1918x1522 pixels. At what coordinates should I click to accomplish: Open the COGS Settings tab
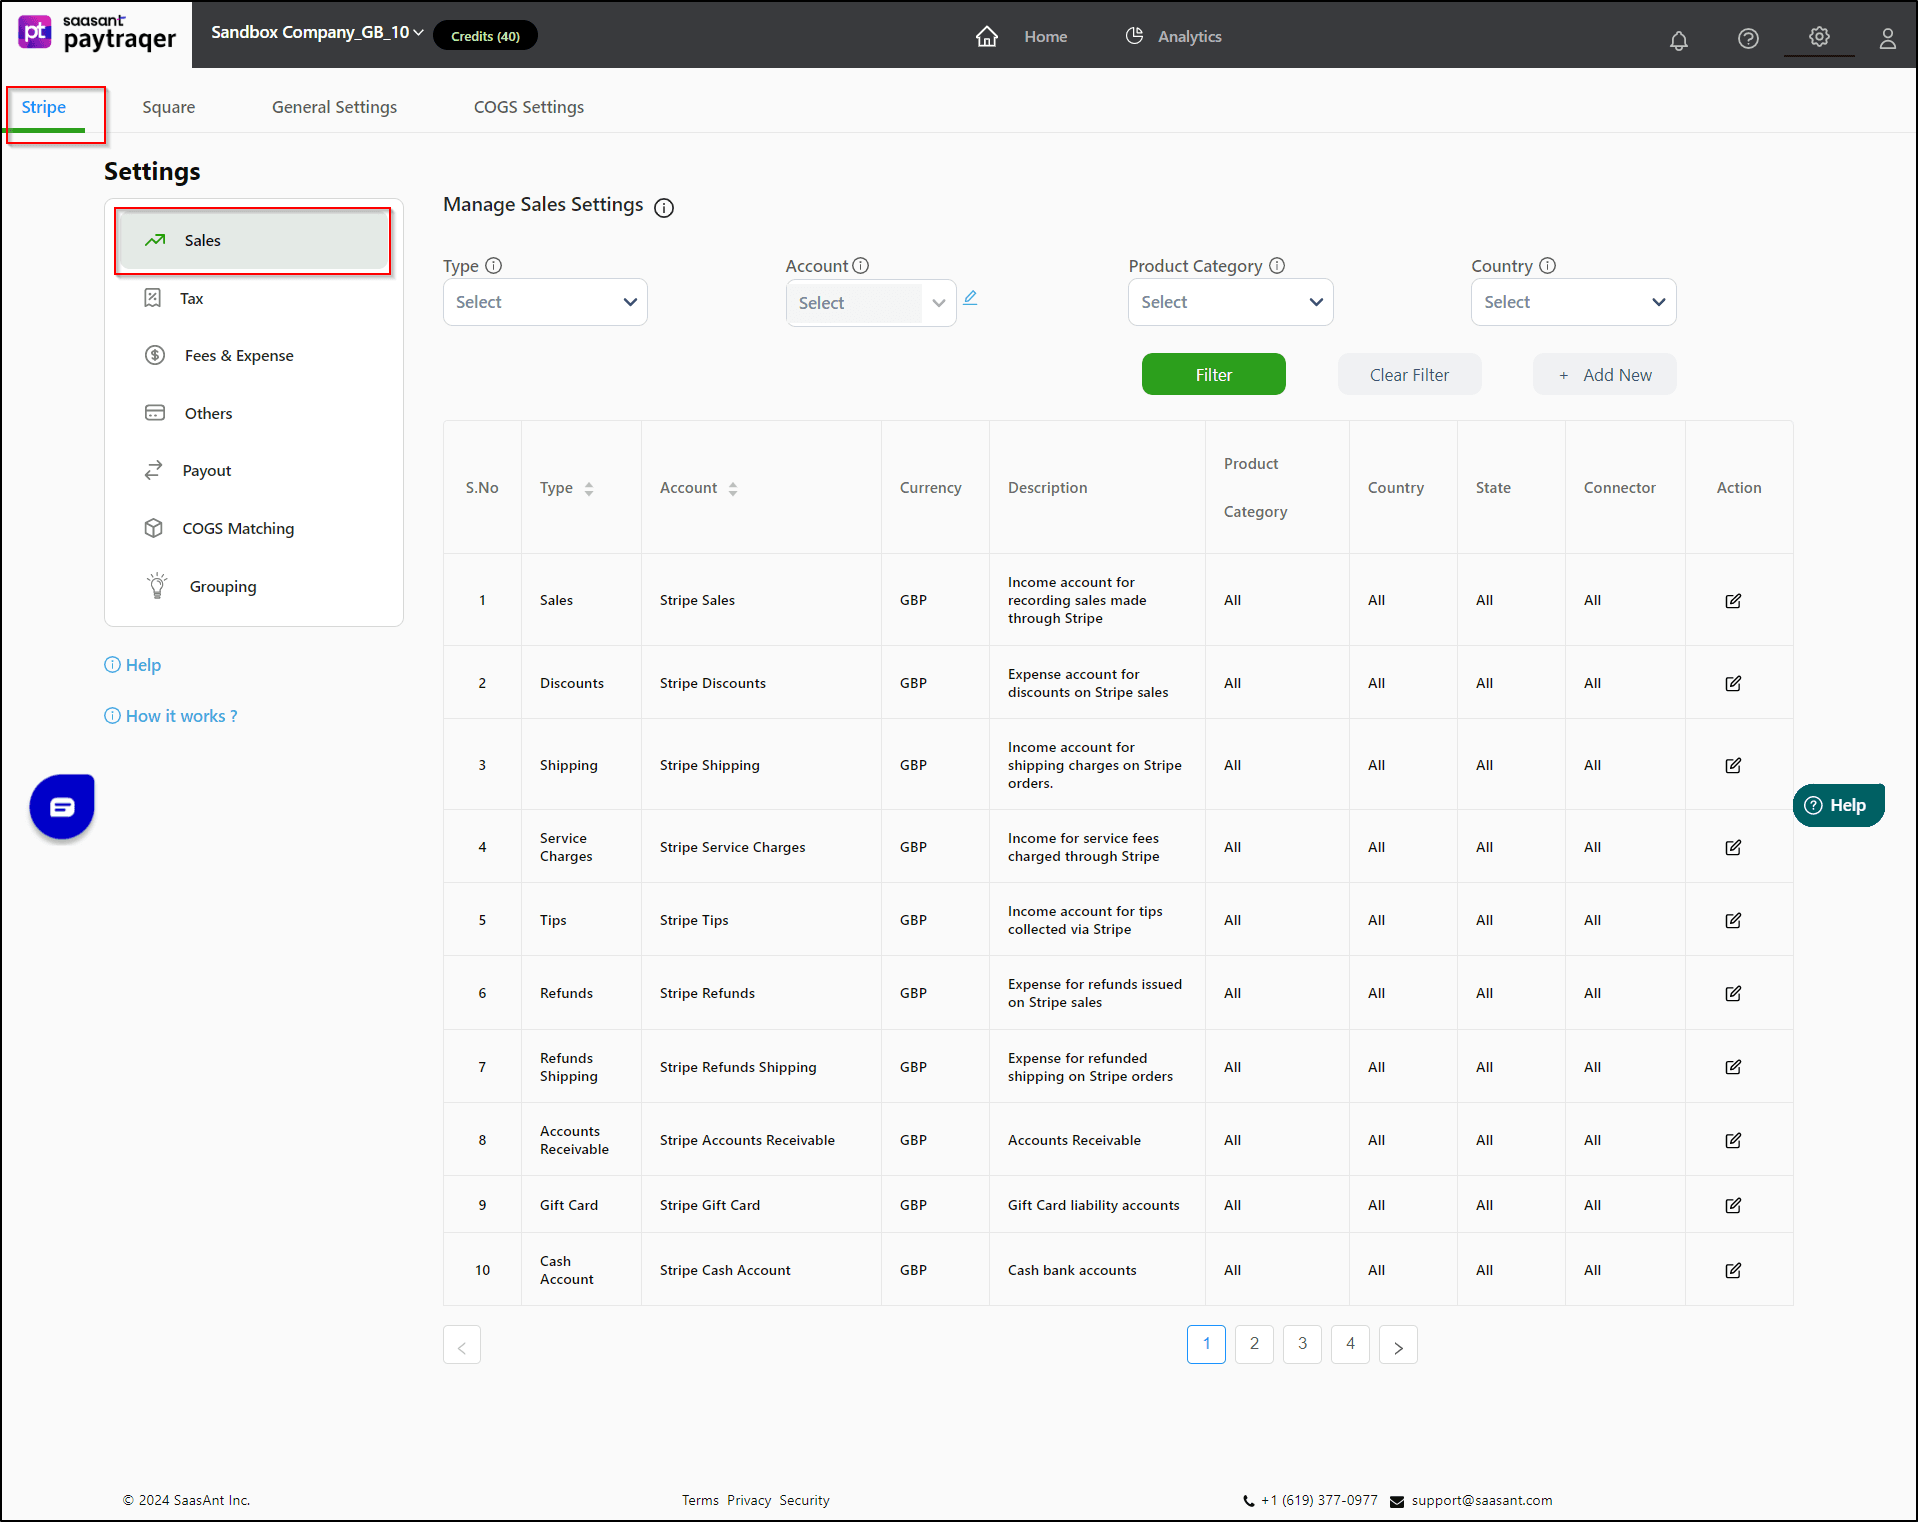click(x=528, y=107)
